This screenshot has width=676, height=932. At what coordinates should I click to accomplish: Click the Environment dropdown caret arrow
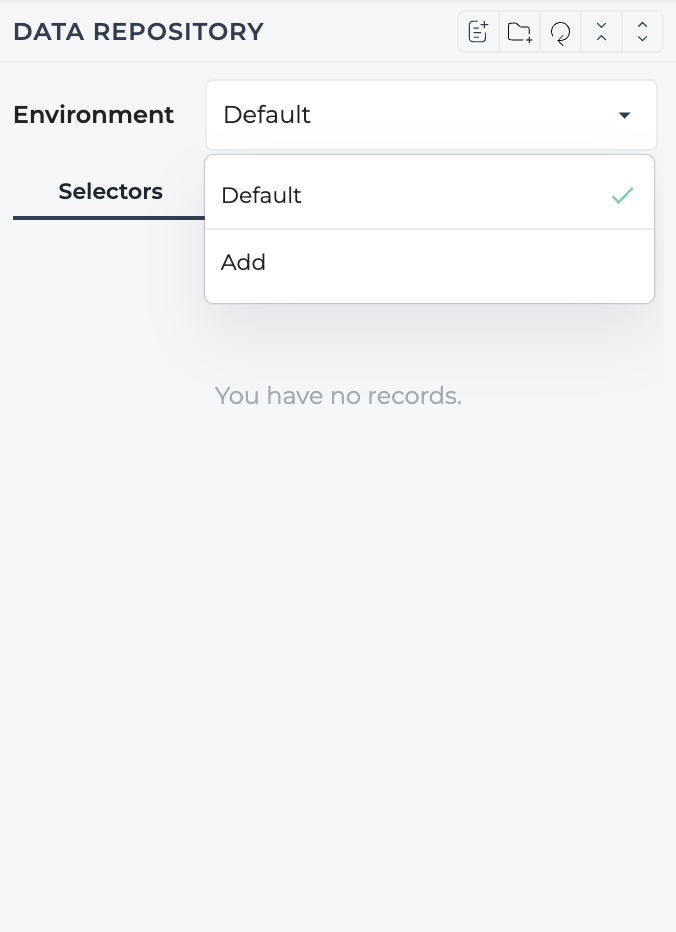pos(624,115)
